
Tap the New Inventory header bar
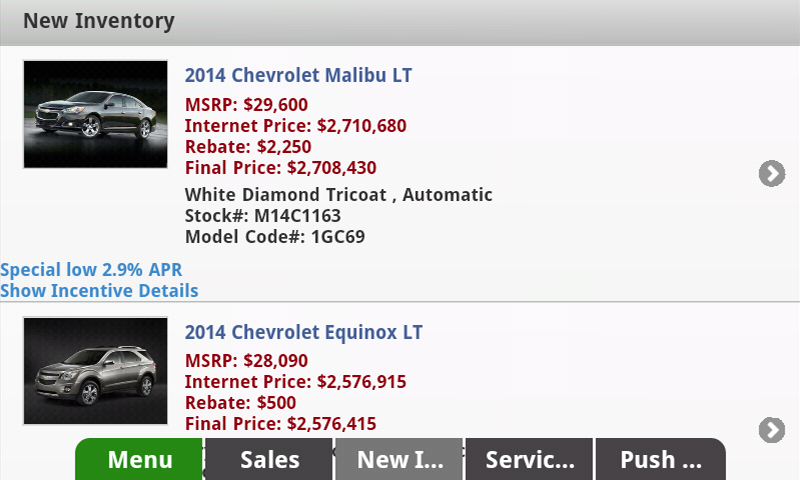pos(400,21)
